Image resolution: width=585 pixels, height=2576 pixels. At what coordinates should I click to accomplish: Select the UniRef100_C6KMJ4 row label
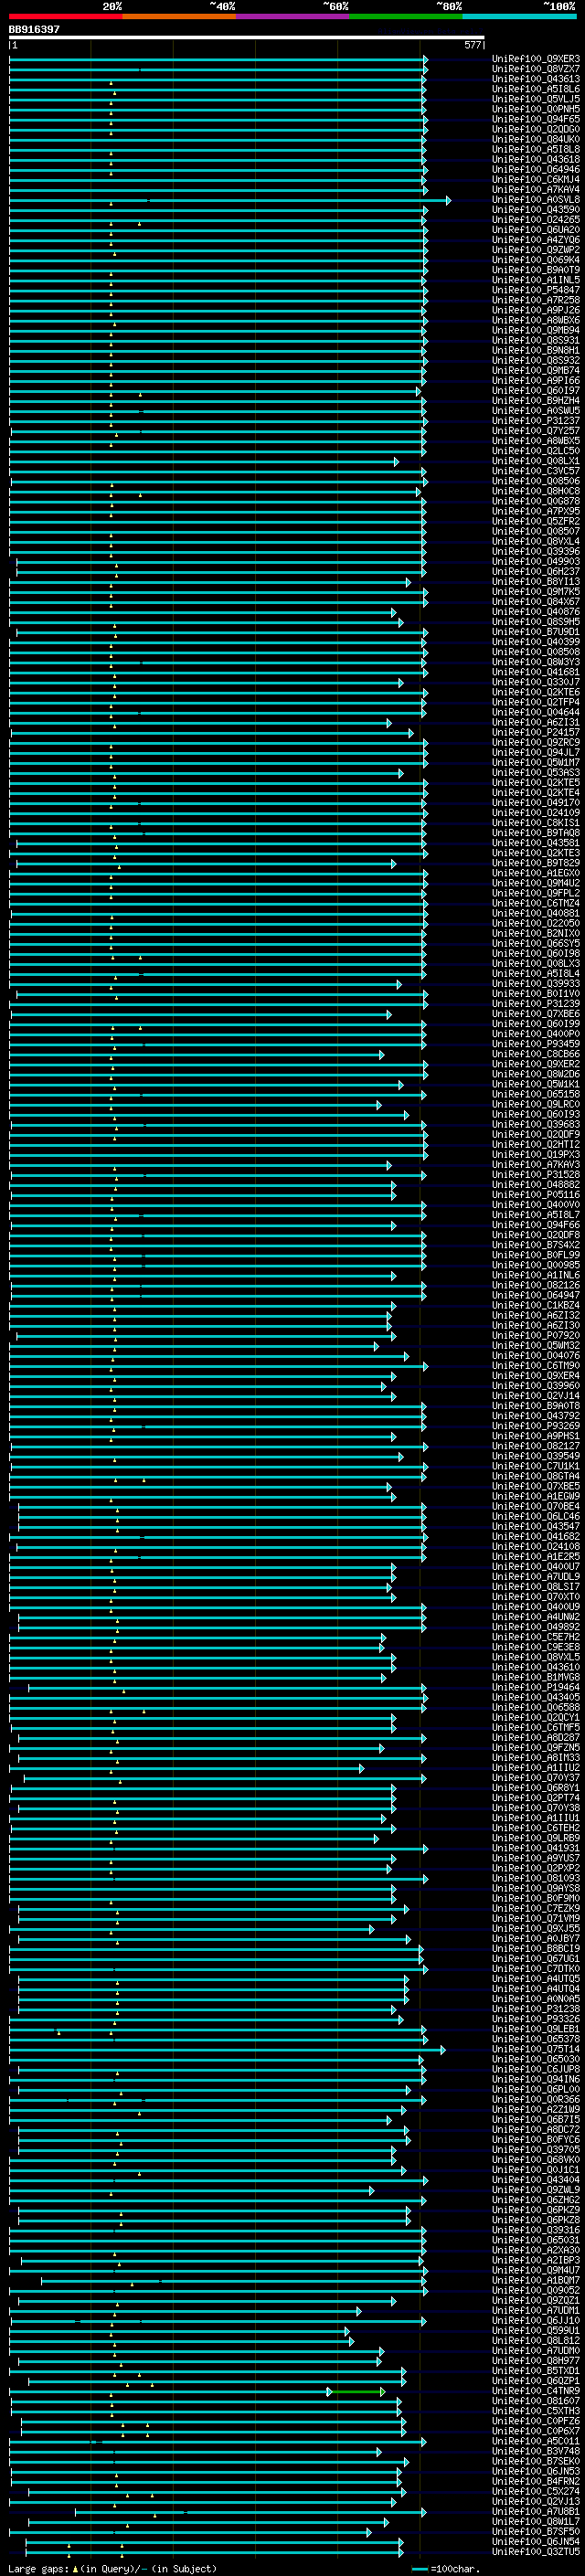pos(536,180)
